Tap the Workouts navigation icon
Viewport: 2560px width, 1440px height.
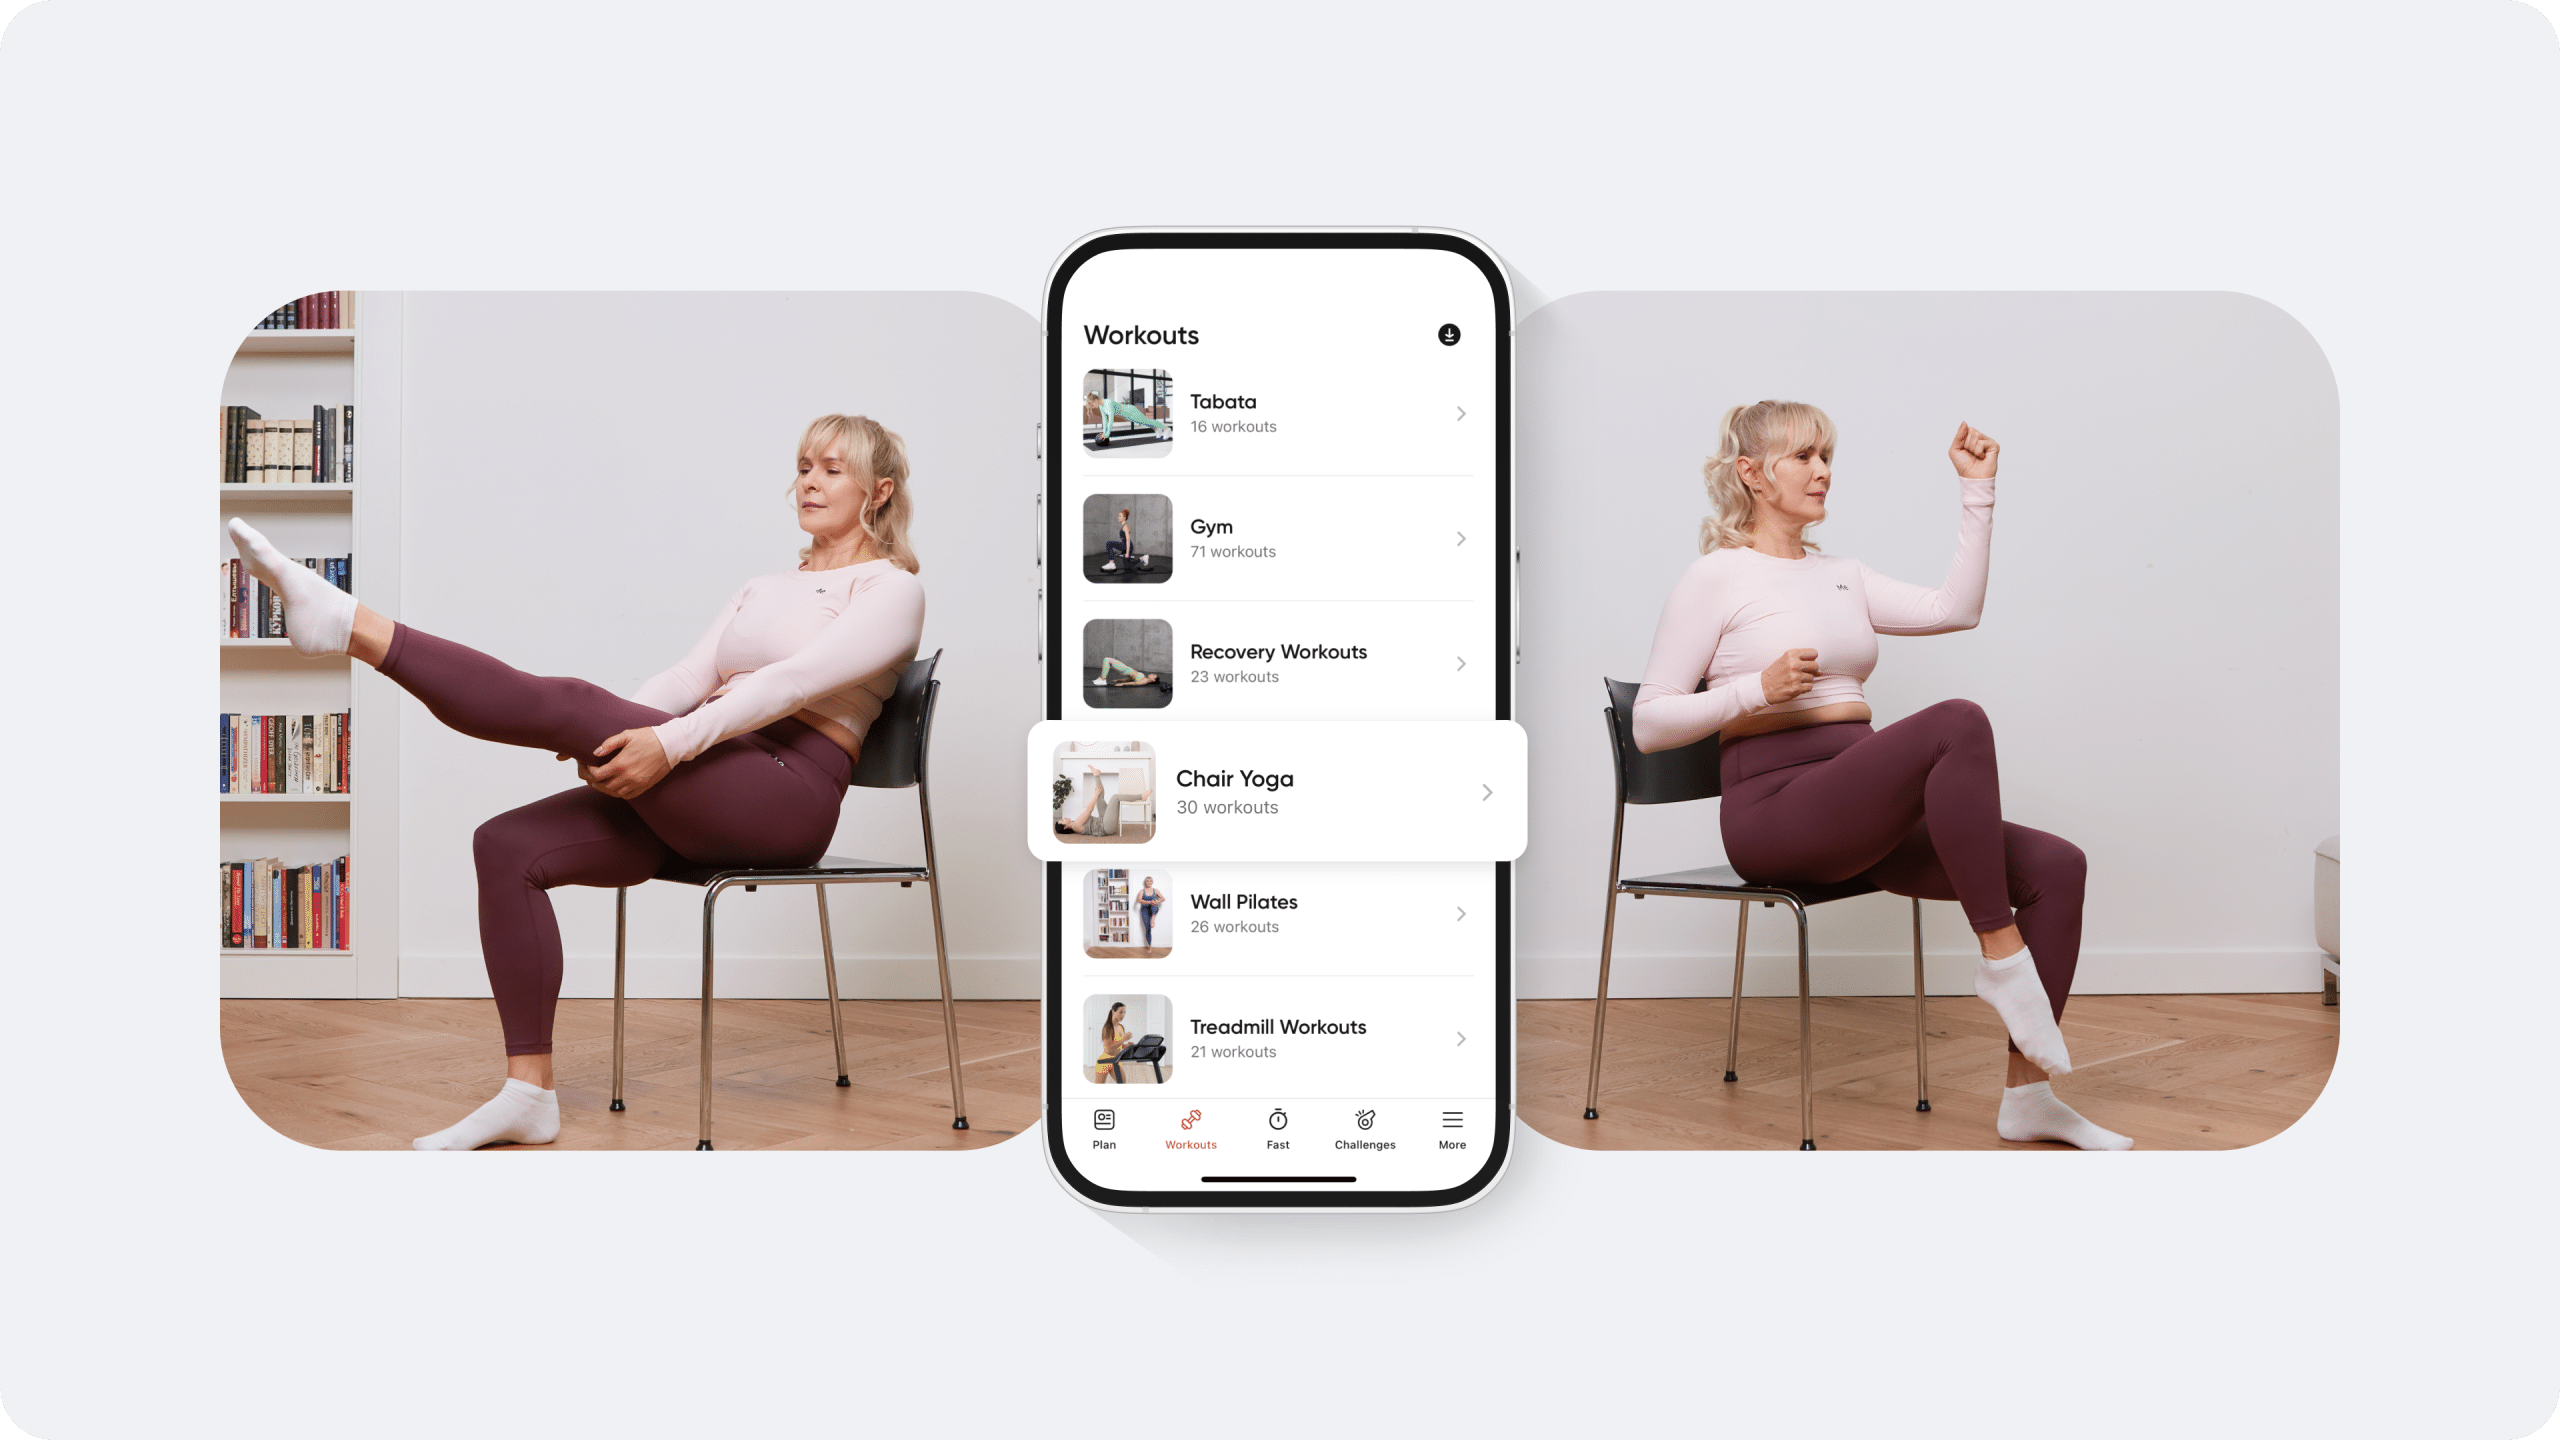click(x=1190, y=1127)
